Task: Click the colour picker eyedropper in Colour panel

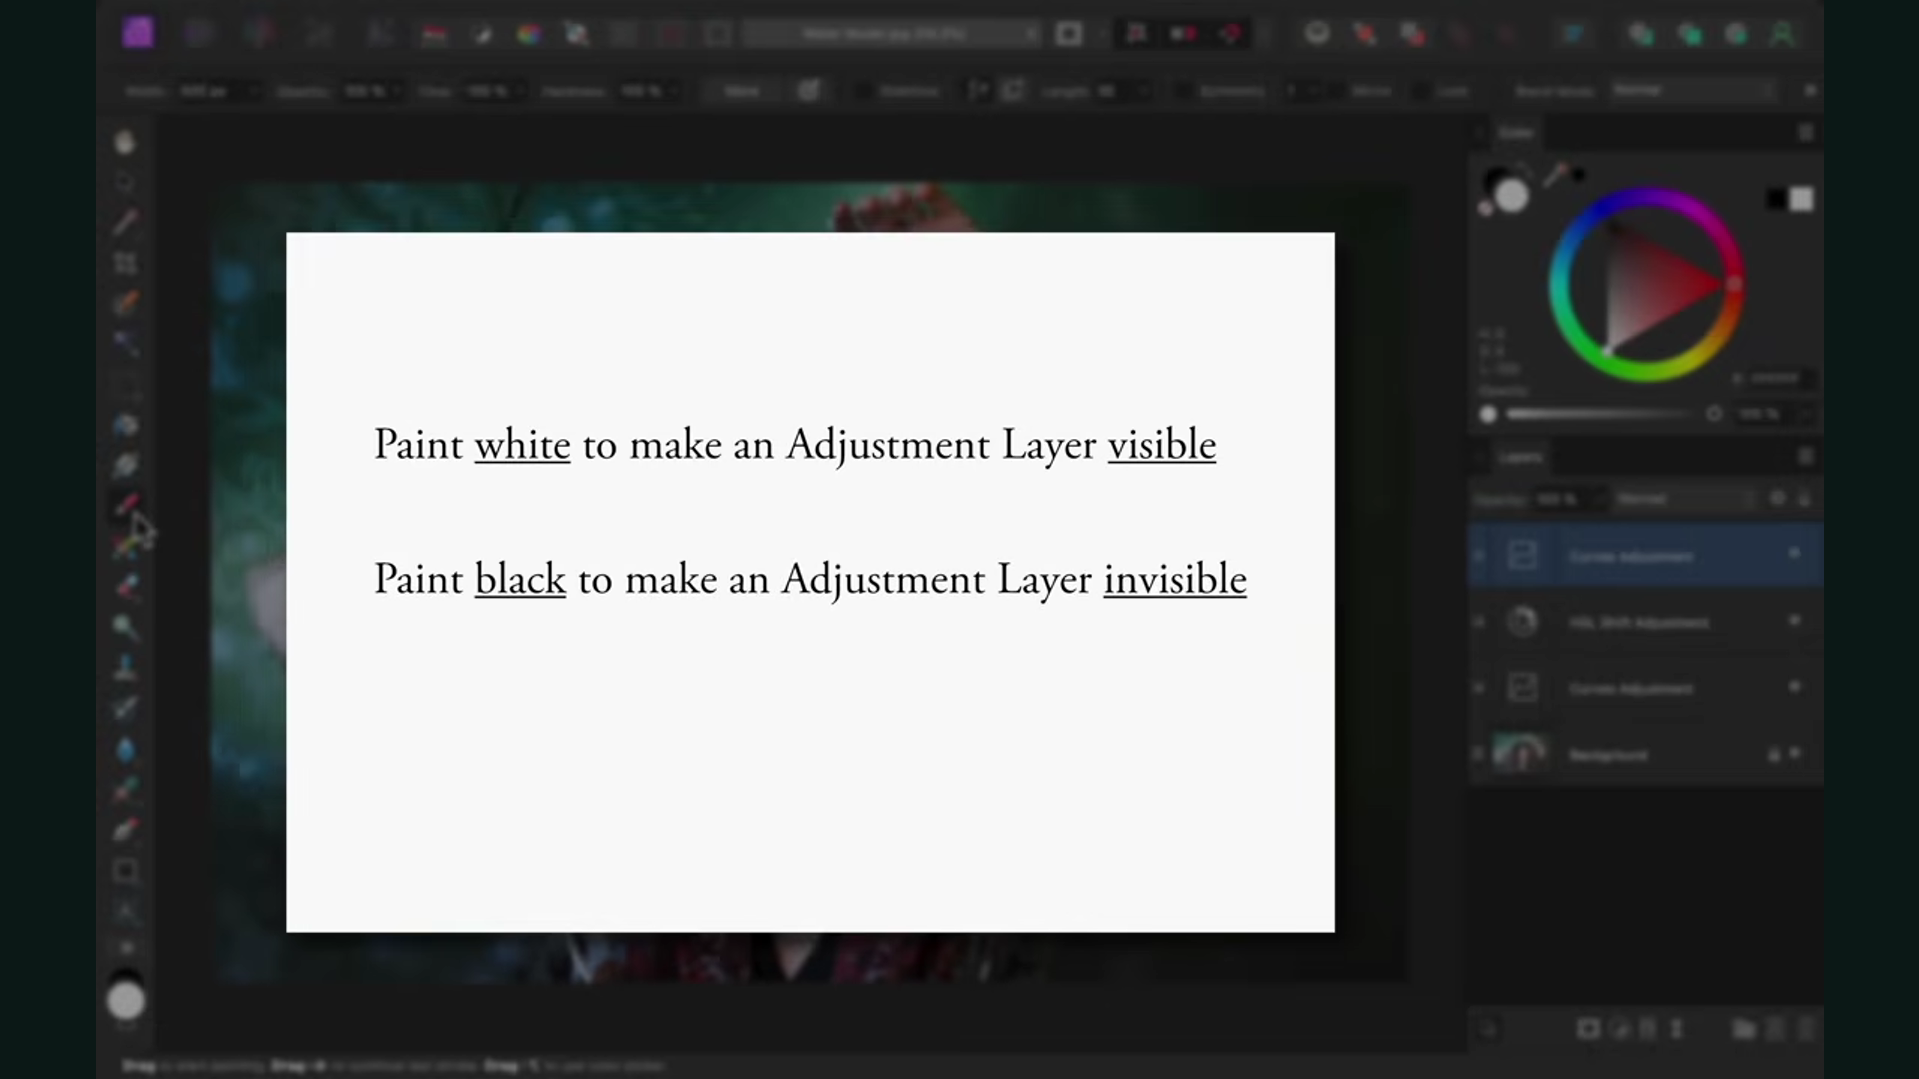Action: click(x=1555, y=176)
